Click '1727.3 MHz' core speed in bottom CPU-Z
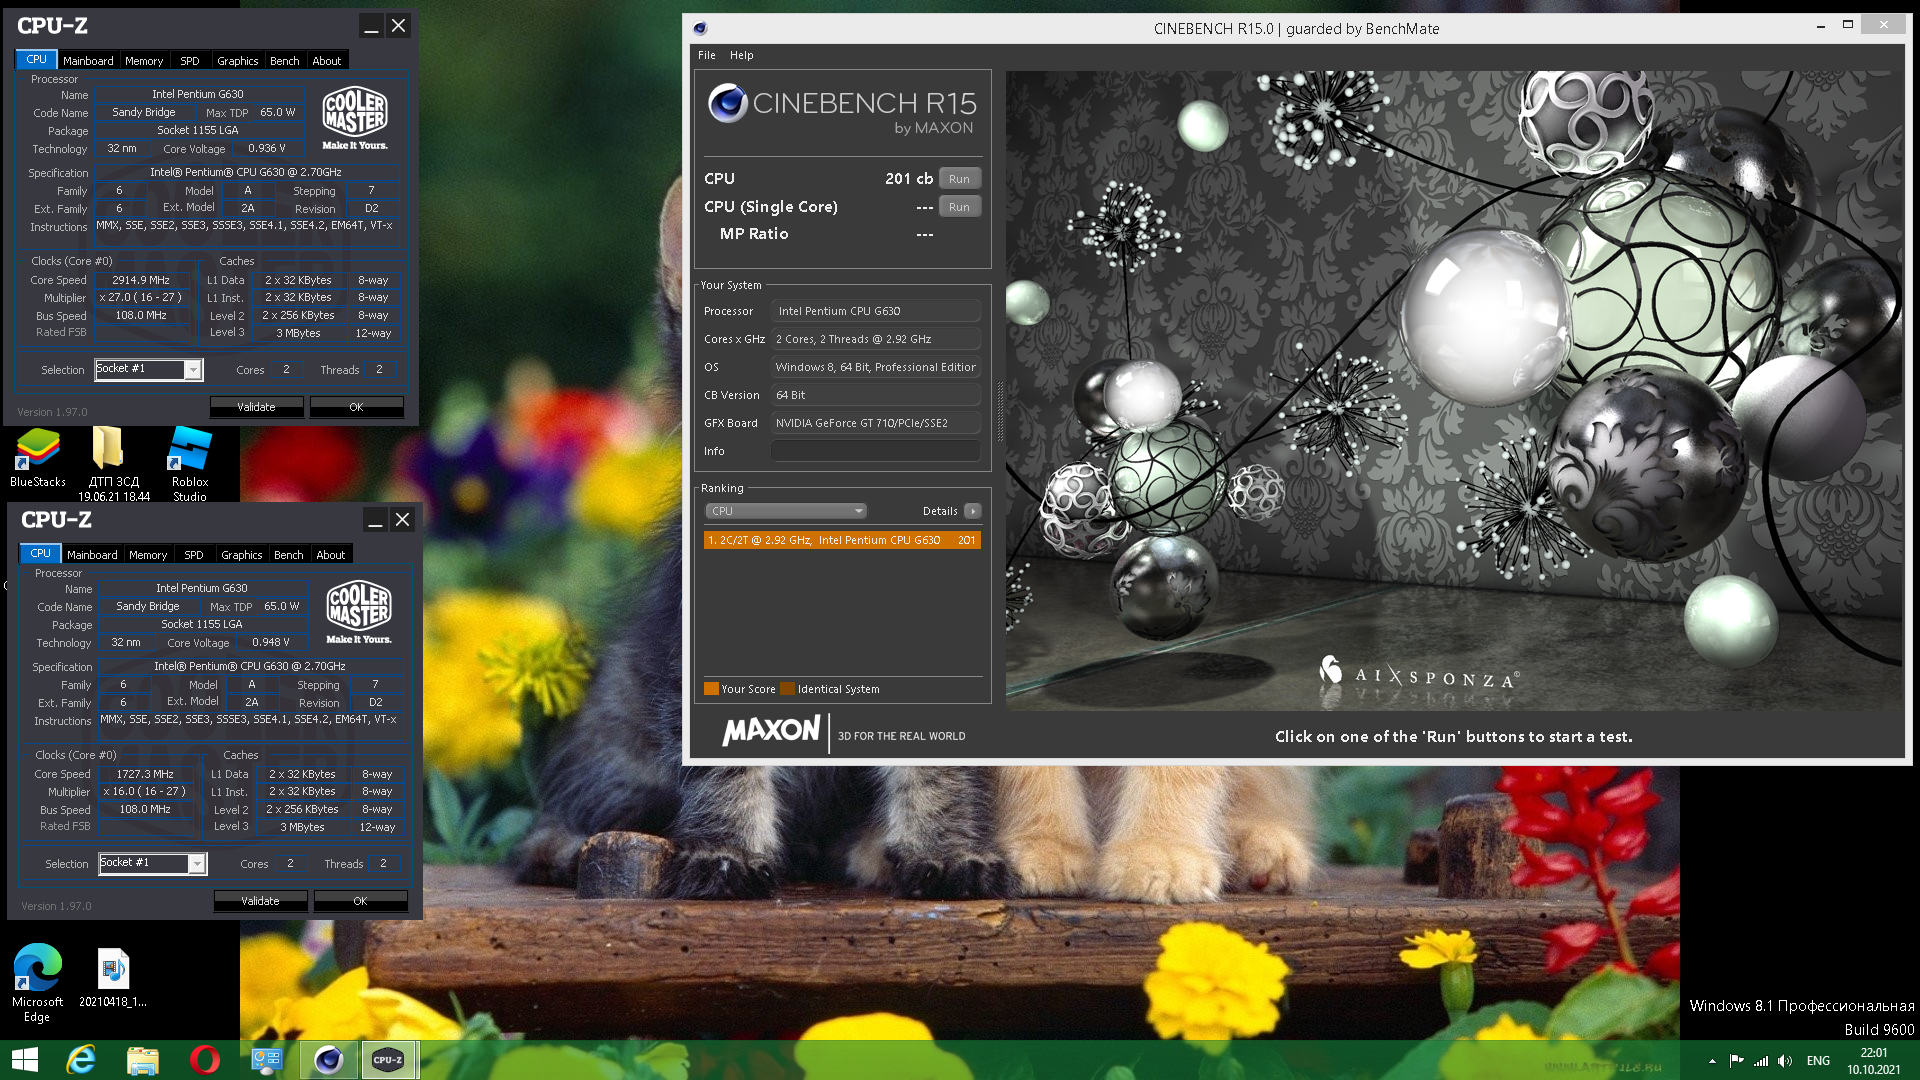Viewport: 1920px width, 1080px height. point(145,775)
